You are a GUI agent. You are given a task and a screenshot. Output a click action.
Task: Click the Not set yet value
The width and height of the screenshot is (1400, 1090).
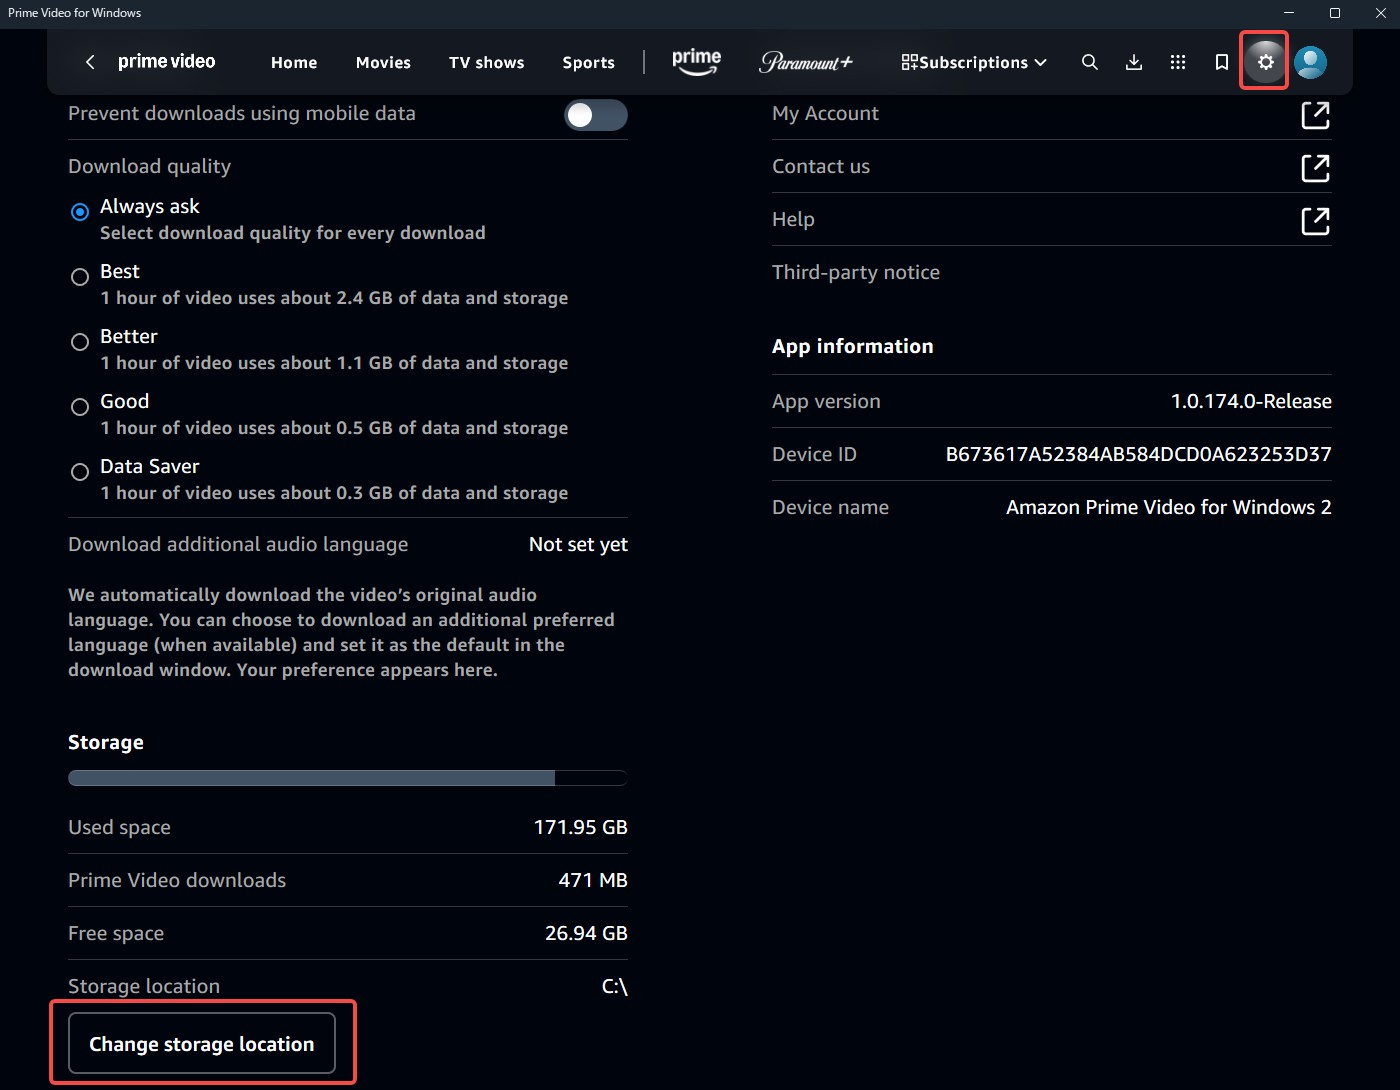(x=578, y=544)
